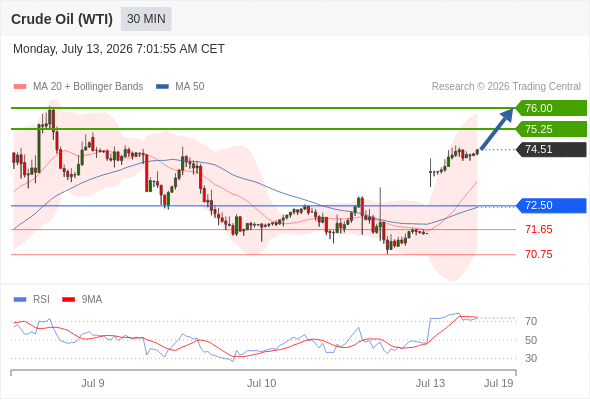Click the 70.75 red support label
Image resolution: width=590 pixels, height=400 pixels.
click(x=538, y=254)
